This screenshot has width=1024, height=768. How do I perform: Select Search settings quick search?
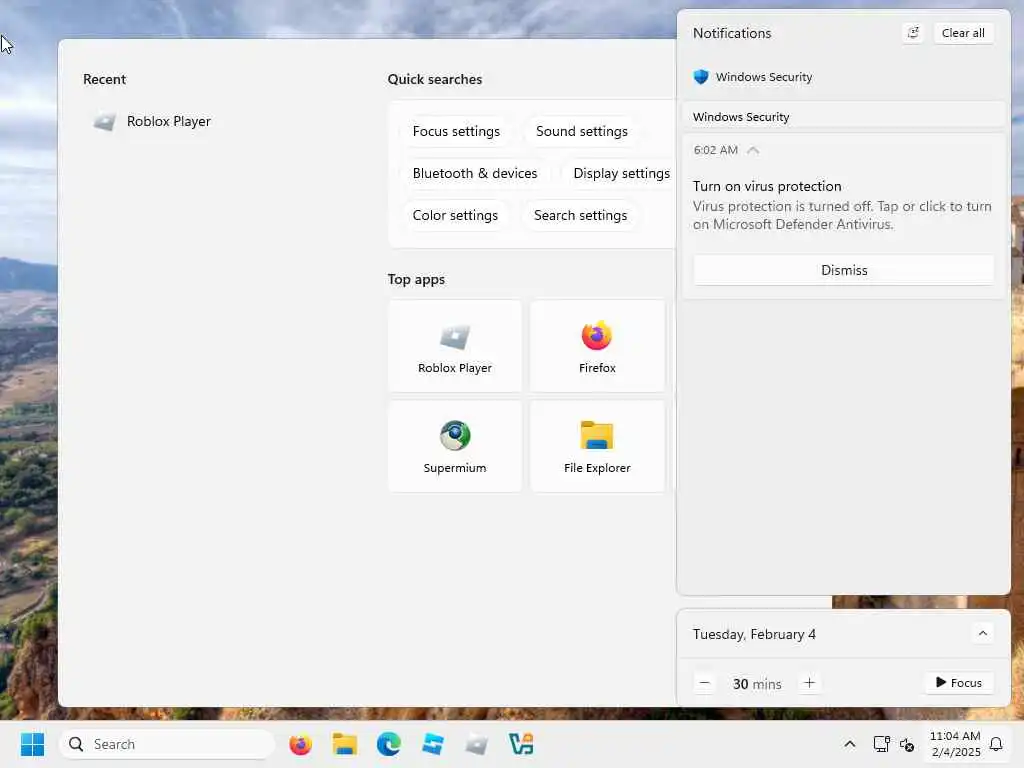580,216
